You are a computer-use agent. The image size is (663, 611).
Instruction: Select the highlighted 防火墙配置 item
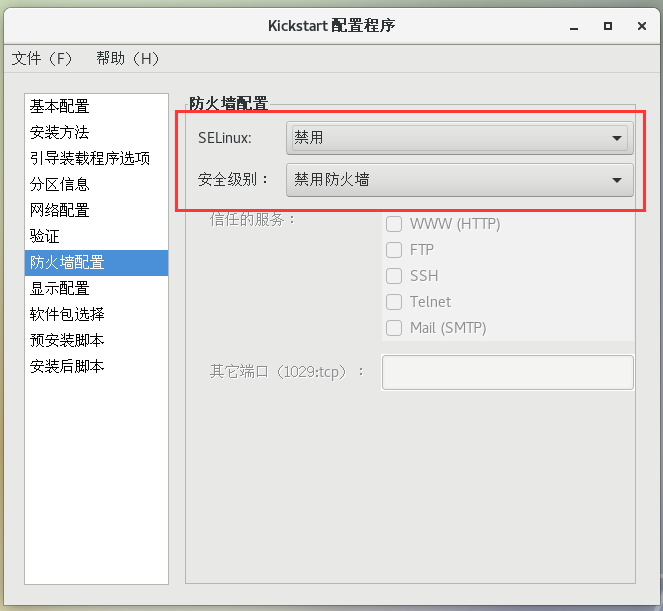coord(96,263)
